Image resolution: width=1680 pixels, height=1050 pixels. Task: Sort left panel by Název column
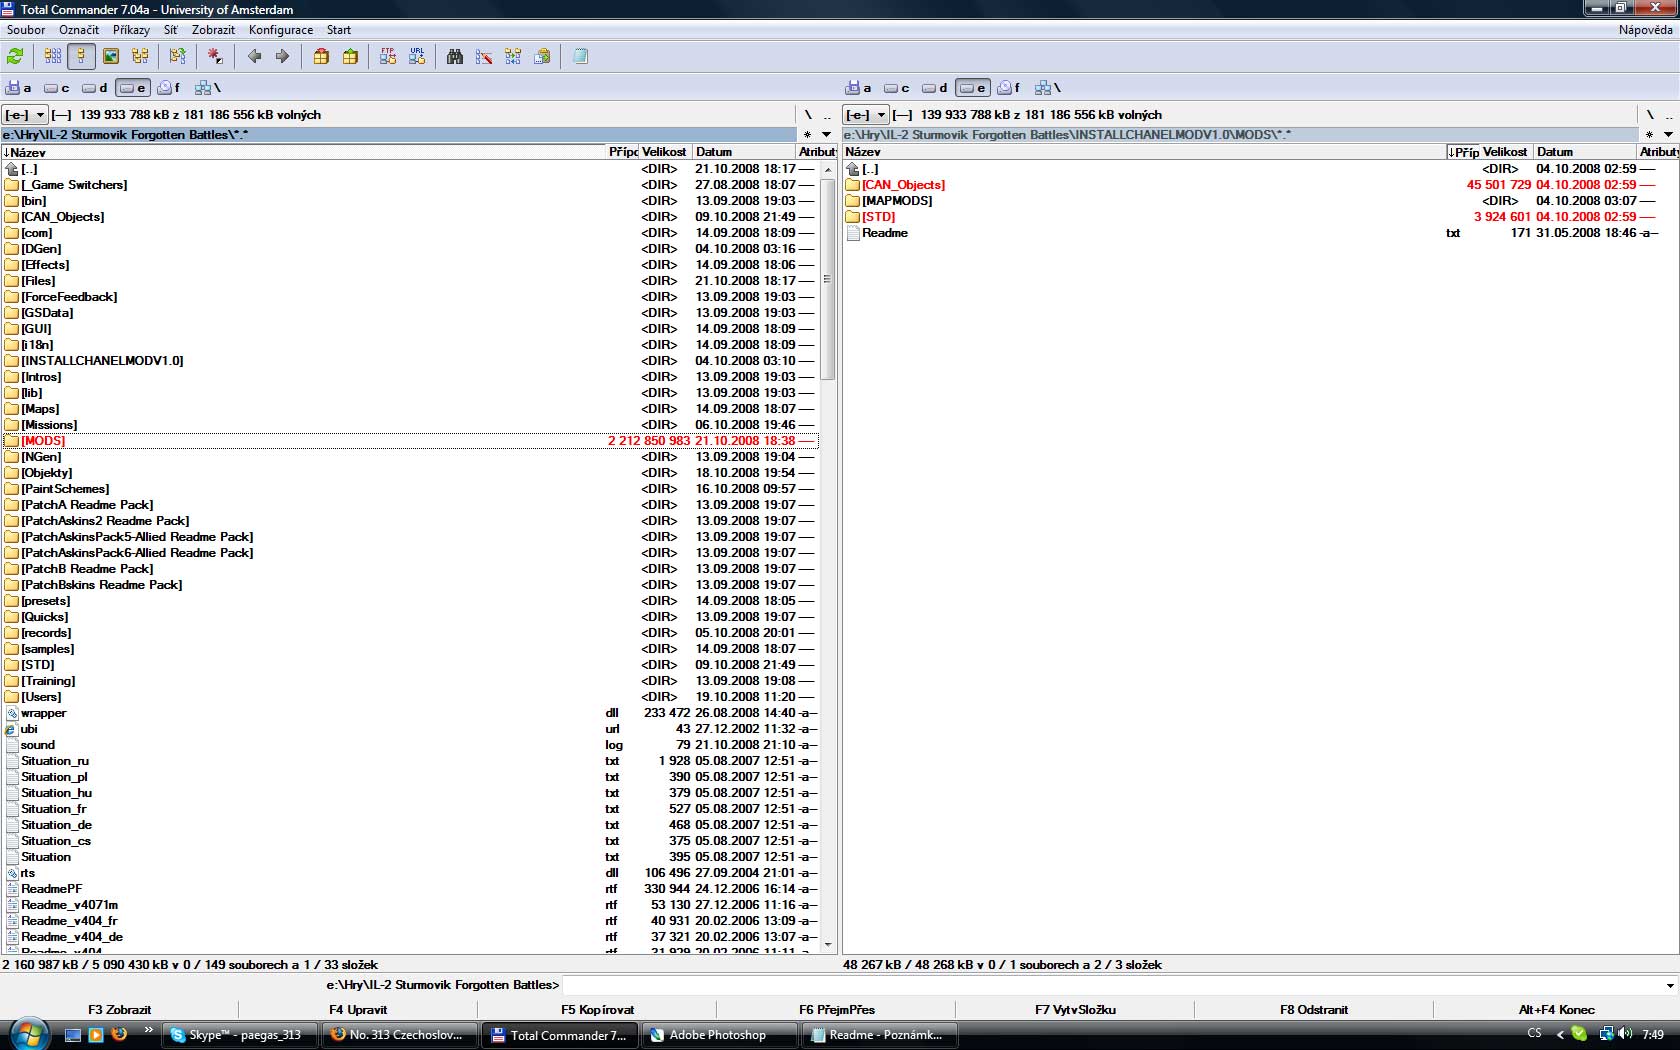pyautogui.click(x=303, y=152)
